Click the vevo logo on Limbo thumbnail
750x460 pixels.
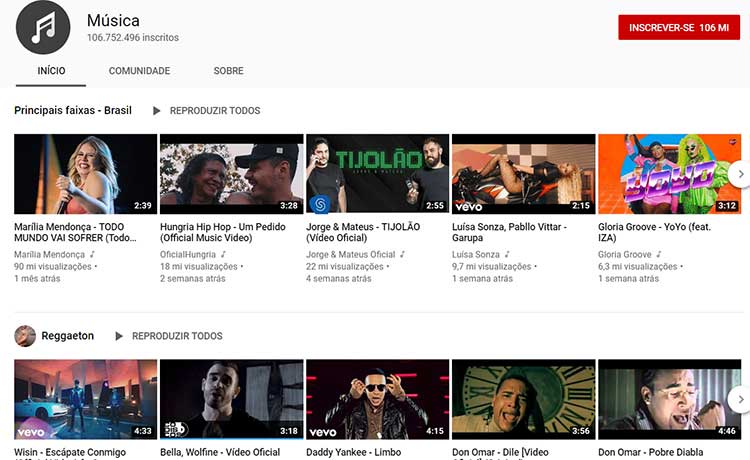pos(323,432)
